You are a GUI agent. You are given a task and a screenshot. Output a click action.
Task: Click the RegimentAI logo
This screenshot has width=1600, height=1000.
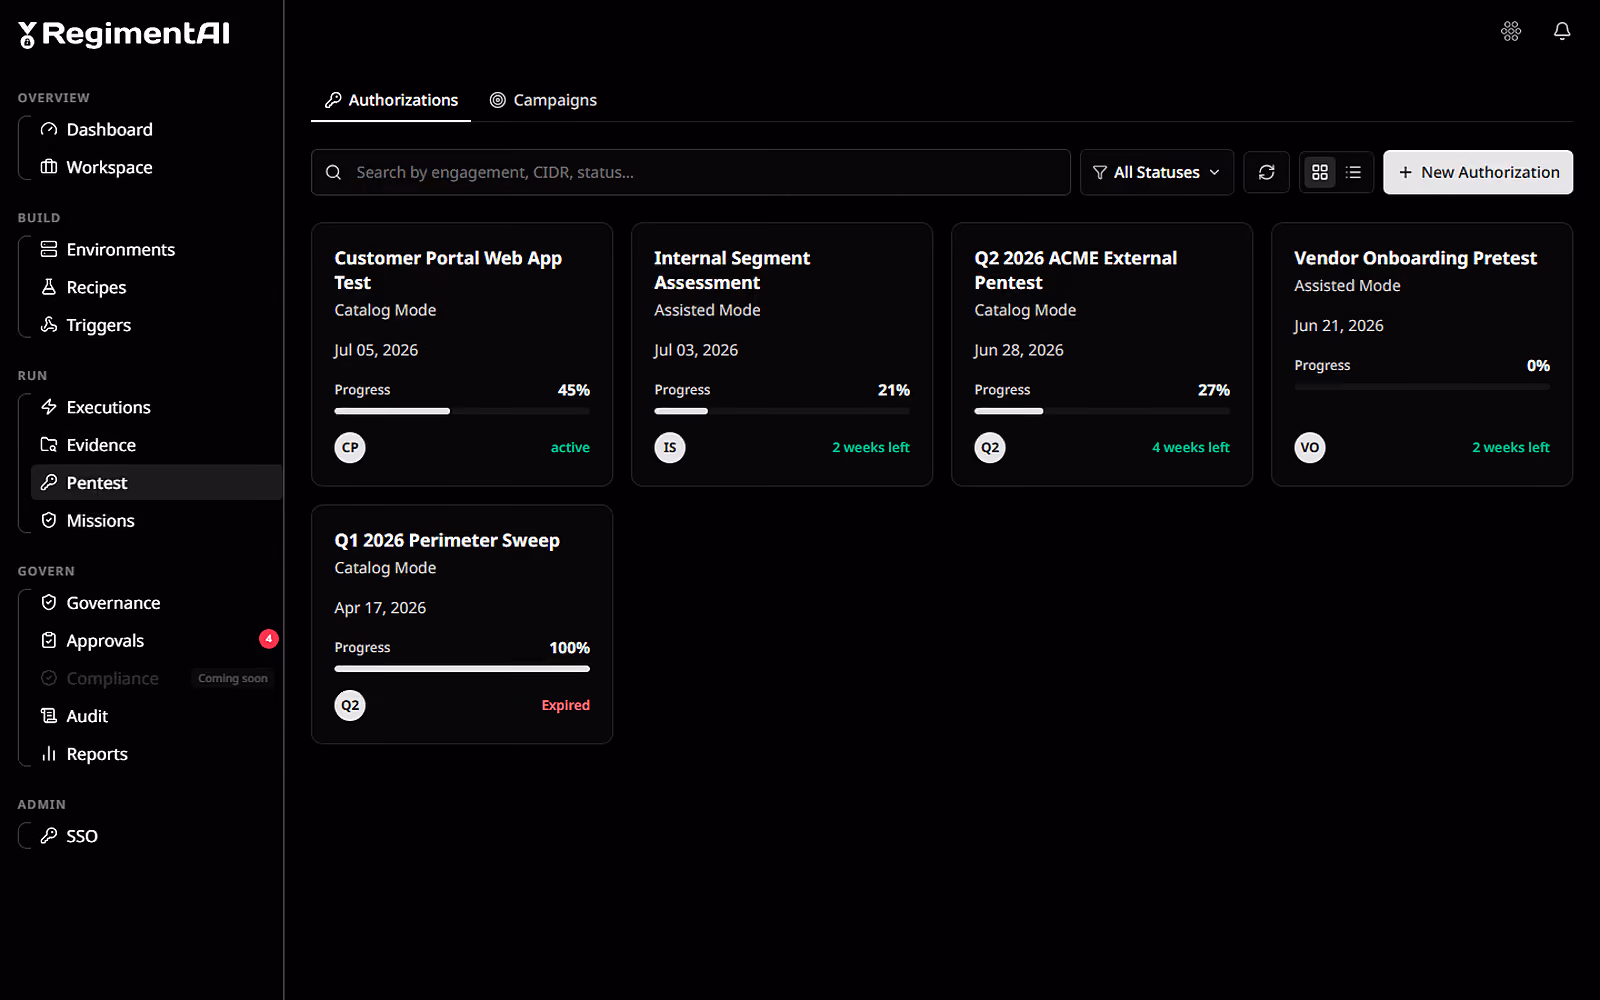pos(124,34)
